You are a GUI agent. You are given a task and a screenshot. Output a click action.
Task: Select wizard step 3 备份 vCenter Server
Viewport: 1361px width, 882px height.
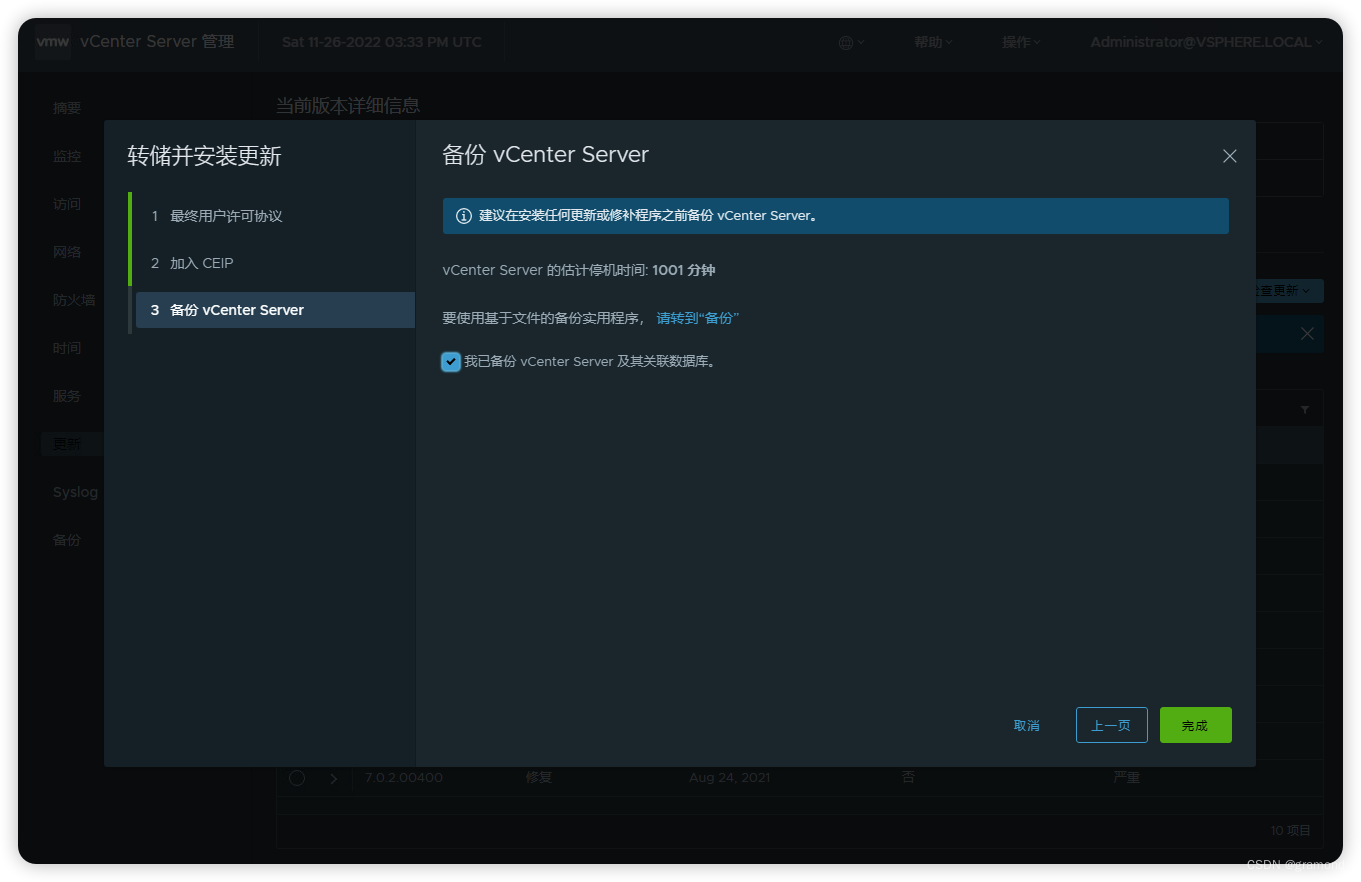click(275, 310)
